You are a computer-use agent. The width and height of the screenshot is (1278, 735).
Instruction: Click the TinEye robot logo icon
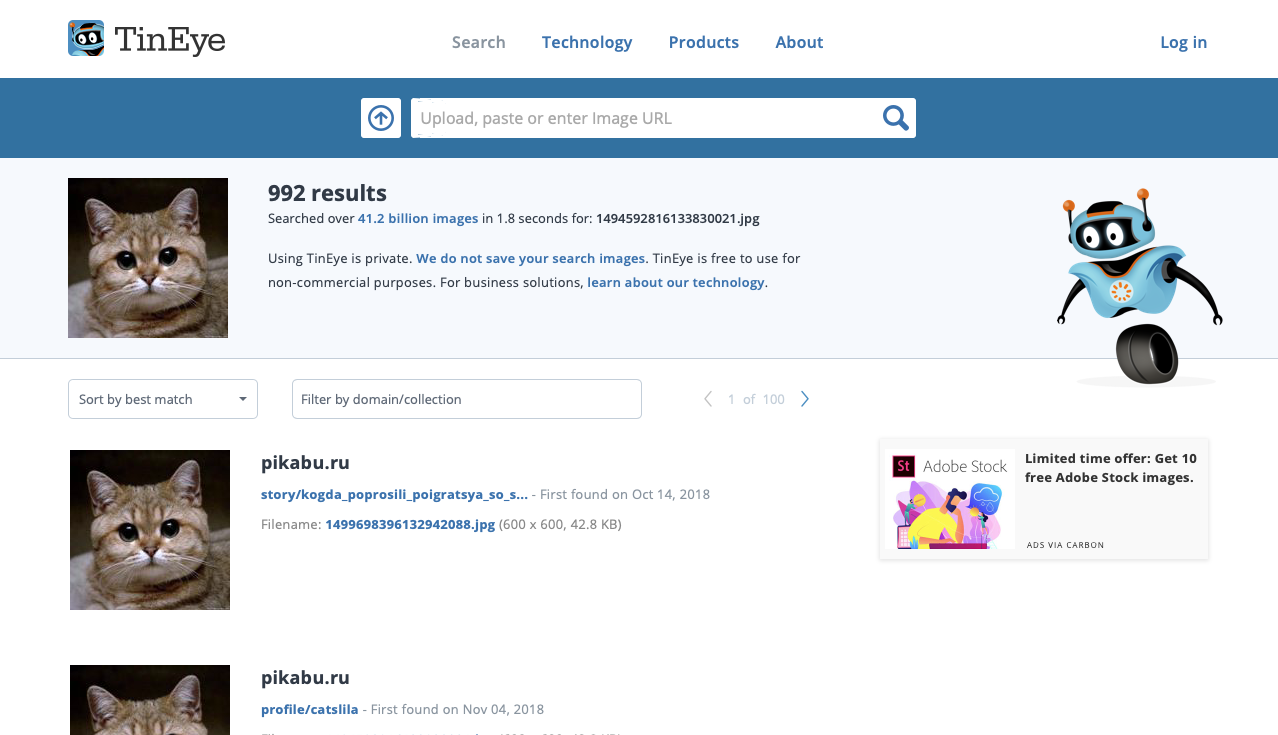86,39
